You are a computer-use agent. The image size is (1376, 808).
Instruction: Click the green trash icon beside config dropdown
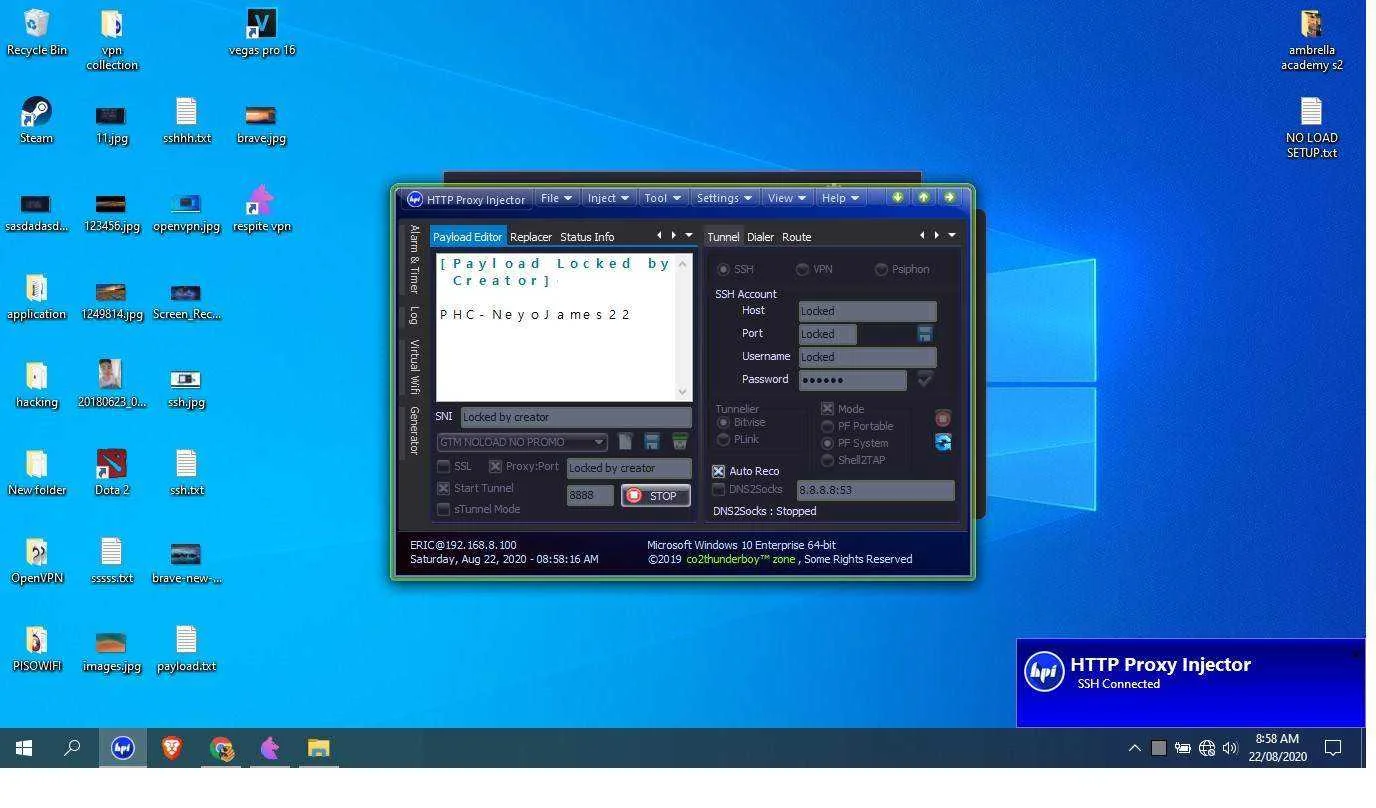[680, 441]
